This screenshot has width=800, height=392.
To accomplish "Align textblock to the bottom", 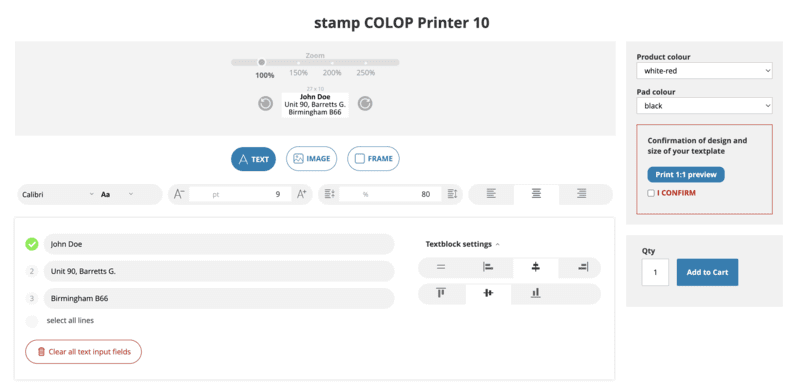I will point(535,293).
